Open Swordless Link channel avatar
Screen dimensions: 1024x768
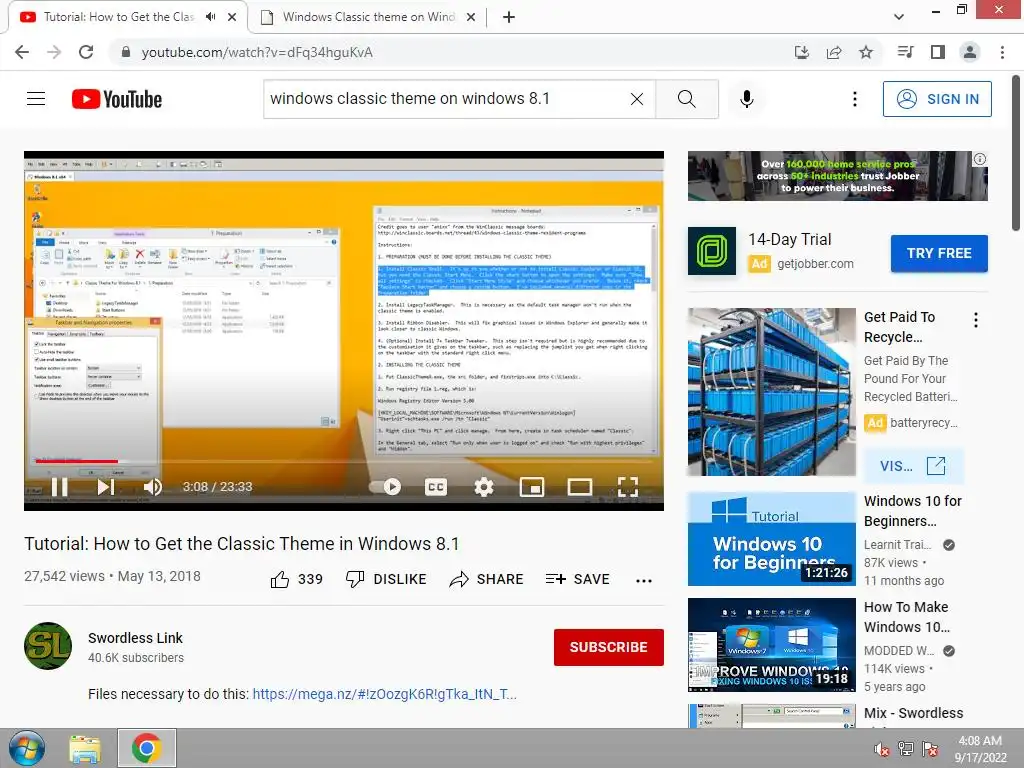(x=48, y=646)
